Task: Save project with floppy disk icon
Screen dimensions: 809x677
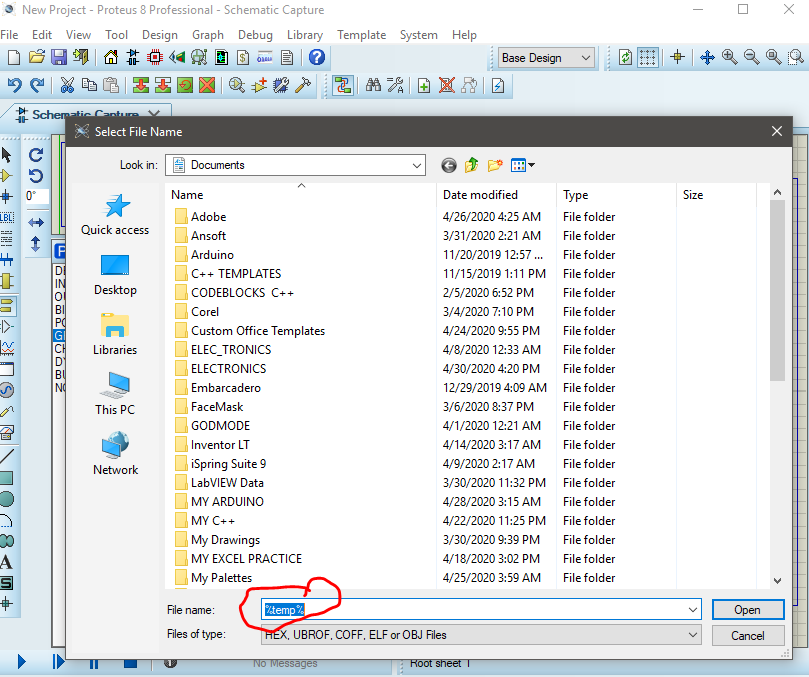Action: [58, 57]
